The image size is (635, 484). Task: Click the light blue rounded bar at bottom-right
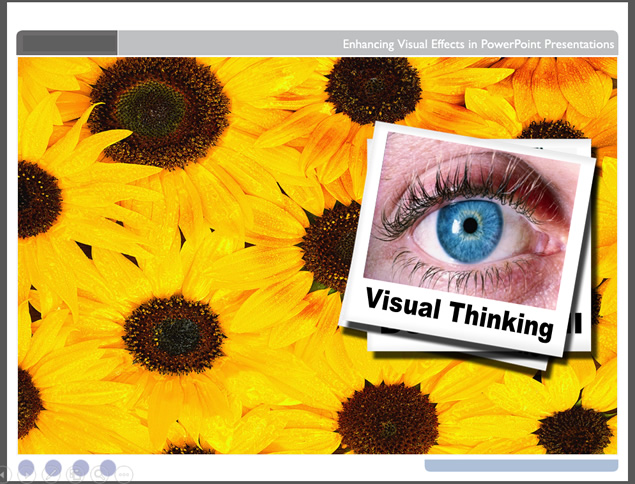click(x=520, y=465)
